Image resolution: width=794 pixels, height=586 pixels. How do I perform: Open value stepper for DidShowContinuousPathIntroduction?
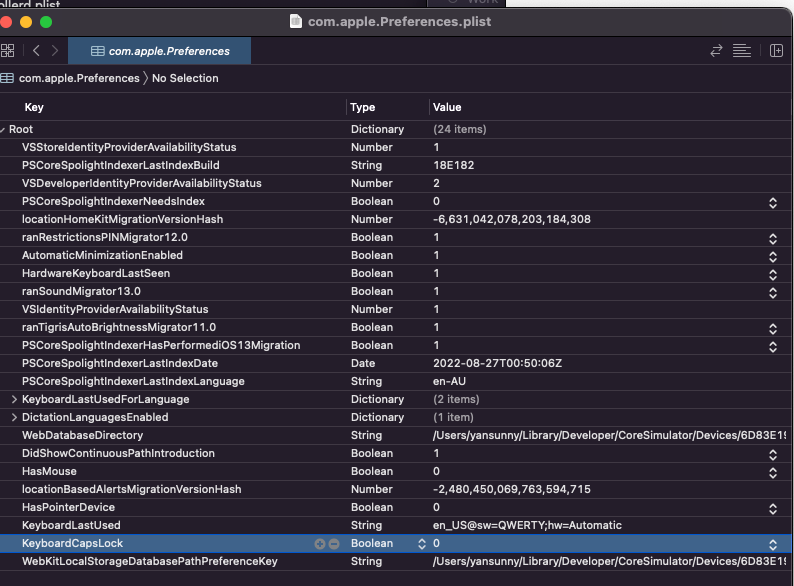click(x=773, y=455)
